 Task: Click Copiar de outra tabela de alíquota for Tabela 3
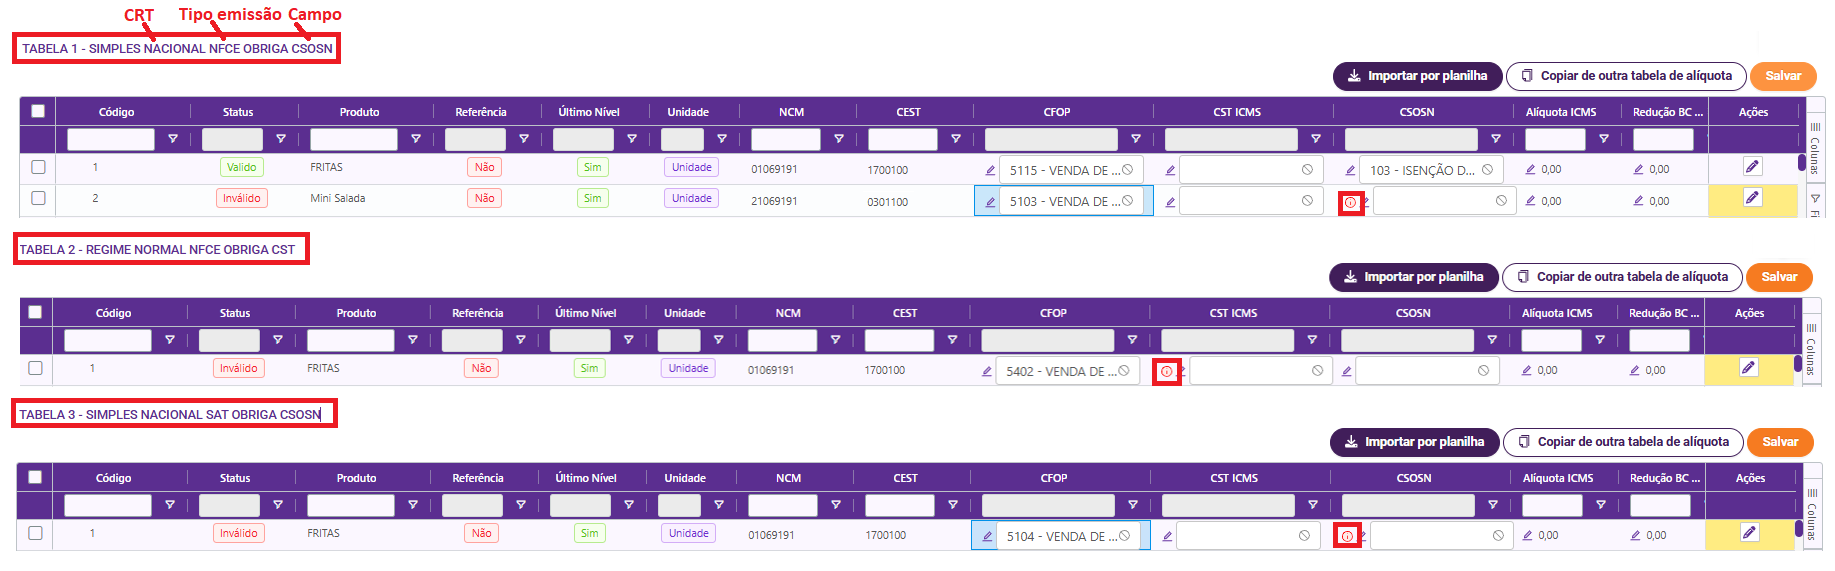1623,442
